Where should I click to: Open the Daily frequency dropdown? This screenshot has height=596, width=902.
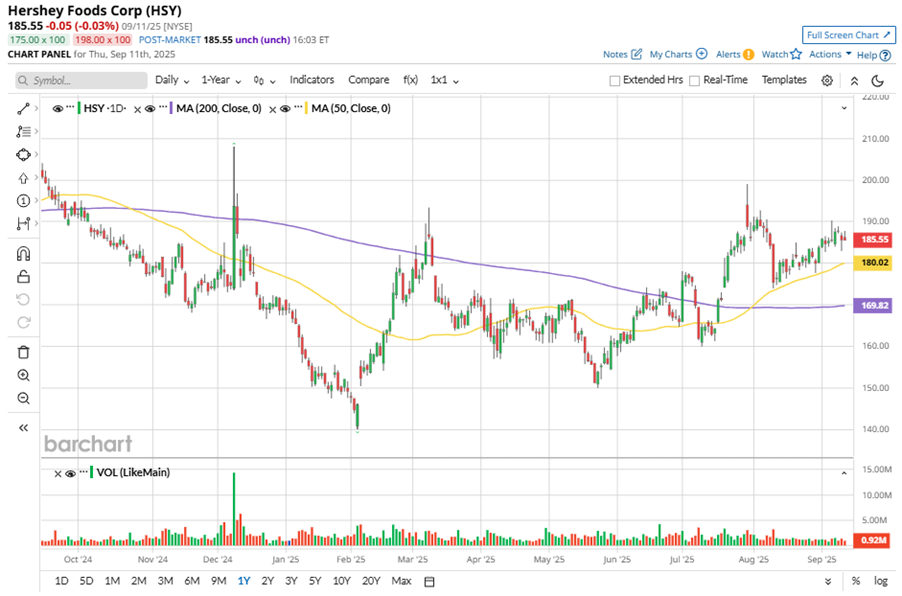point(172,80)
